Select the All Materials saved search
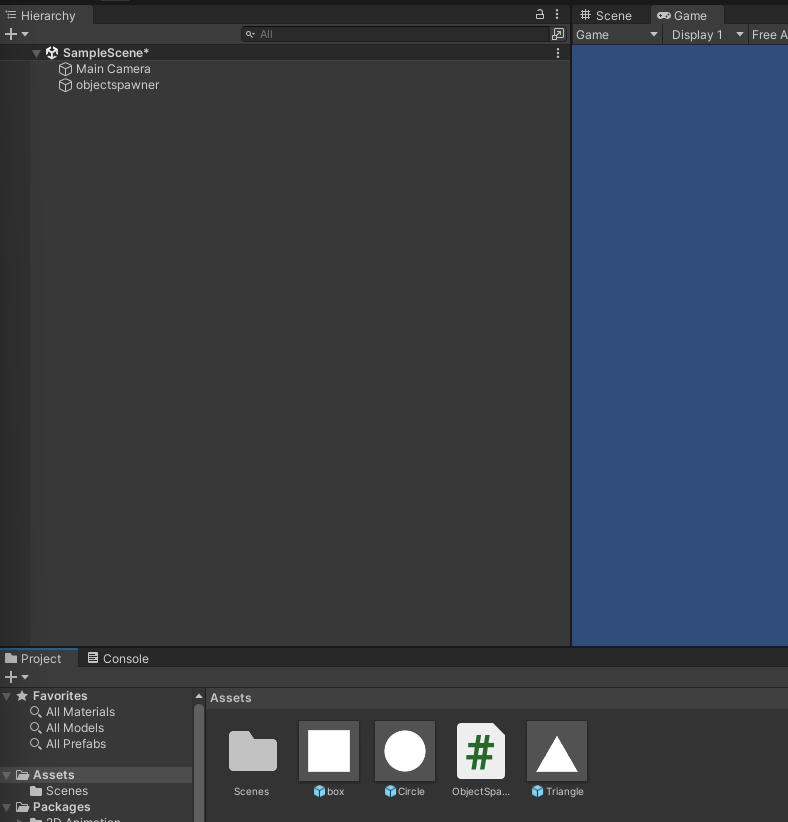 (x=80, y=712)
